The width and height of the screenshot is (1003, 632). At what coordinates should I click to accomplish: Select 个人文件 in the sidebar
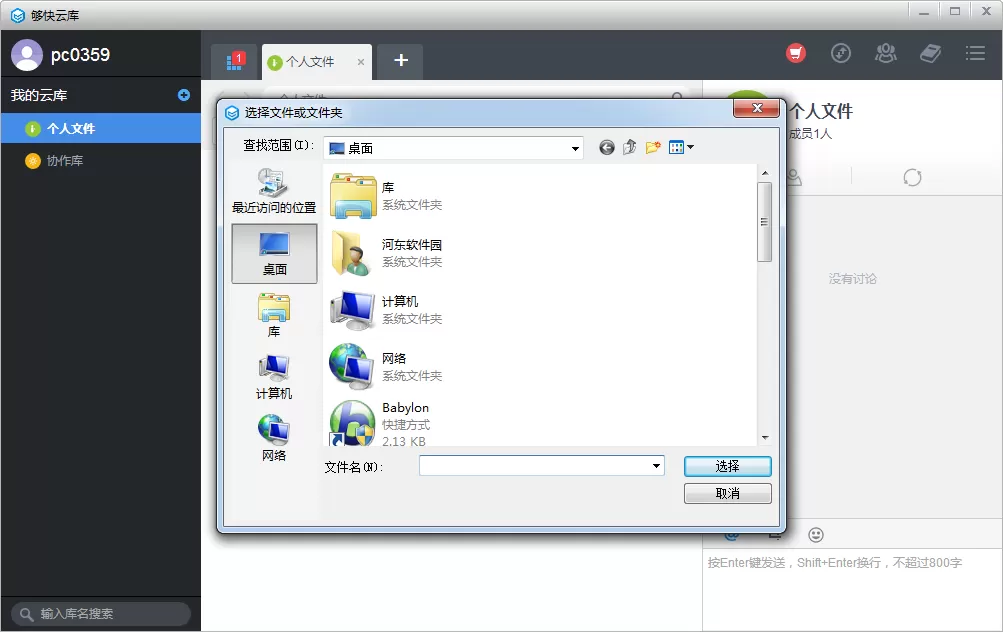100,128
